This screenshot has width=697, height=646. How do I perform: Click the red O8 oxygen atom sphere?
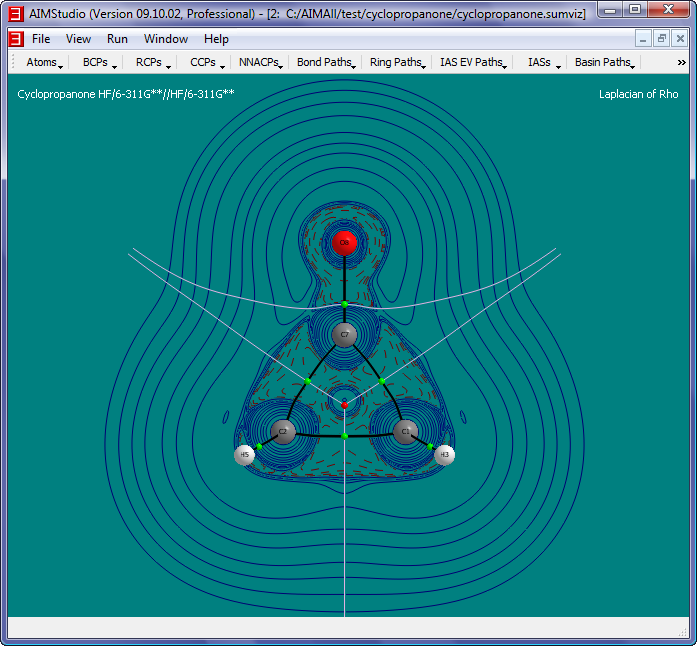point(344,242)
